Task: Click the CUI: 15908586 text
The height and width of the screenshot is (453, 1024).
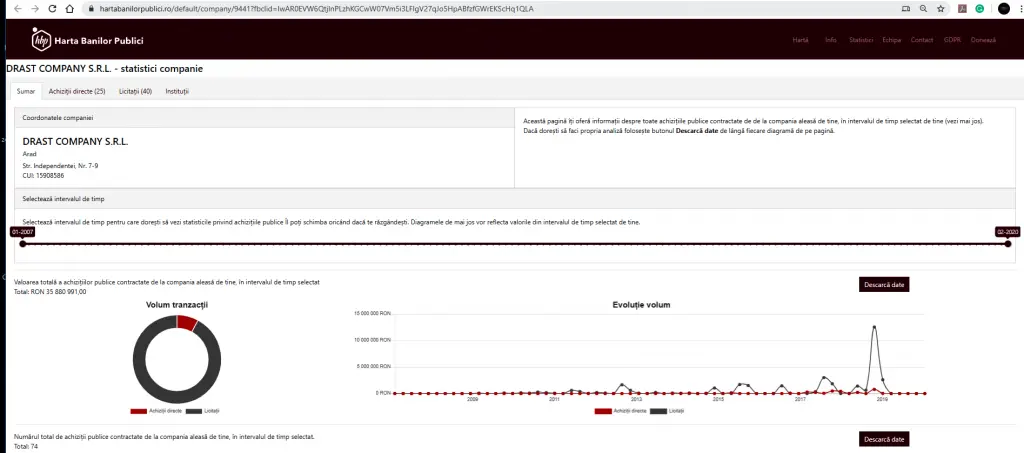Action: point(43,176)
